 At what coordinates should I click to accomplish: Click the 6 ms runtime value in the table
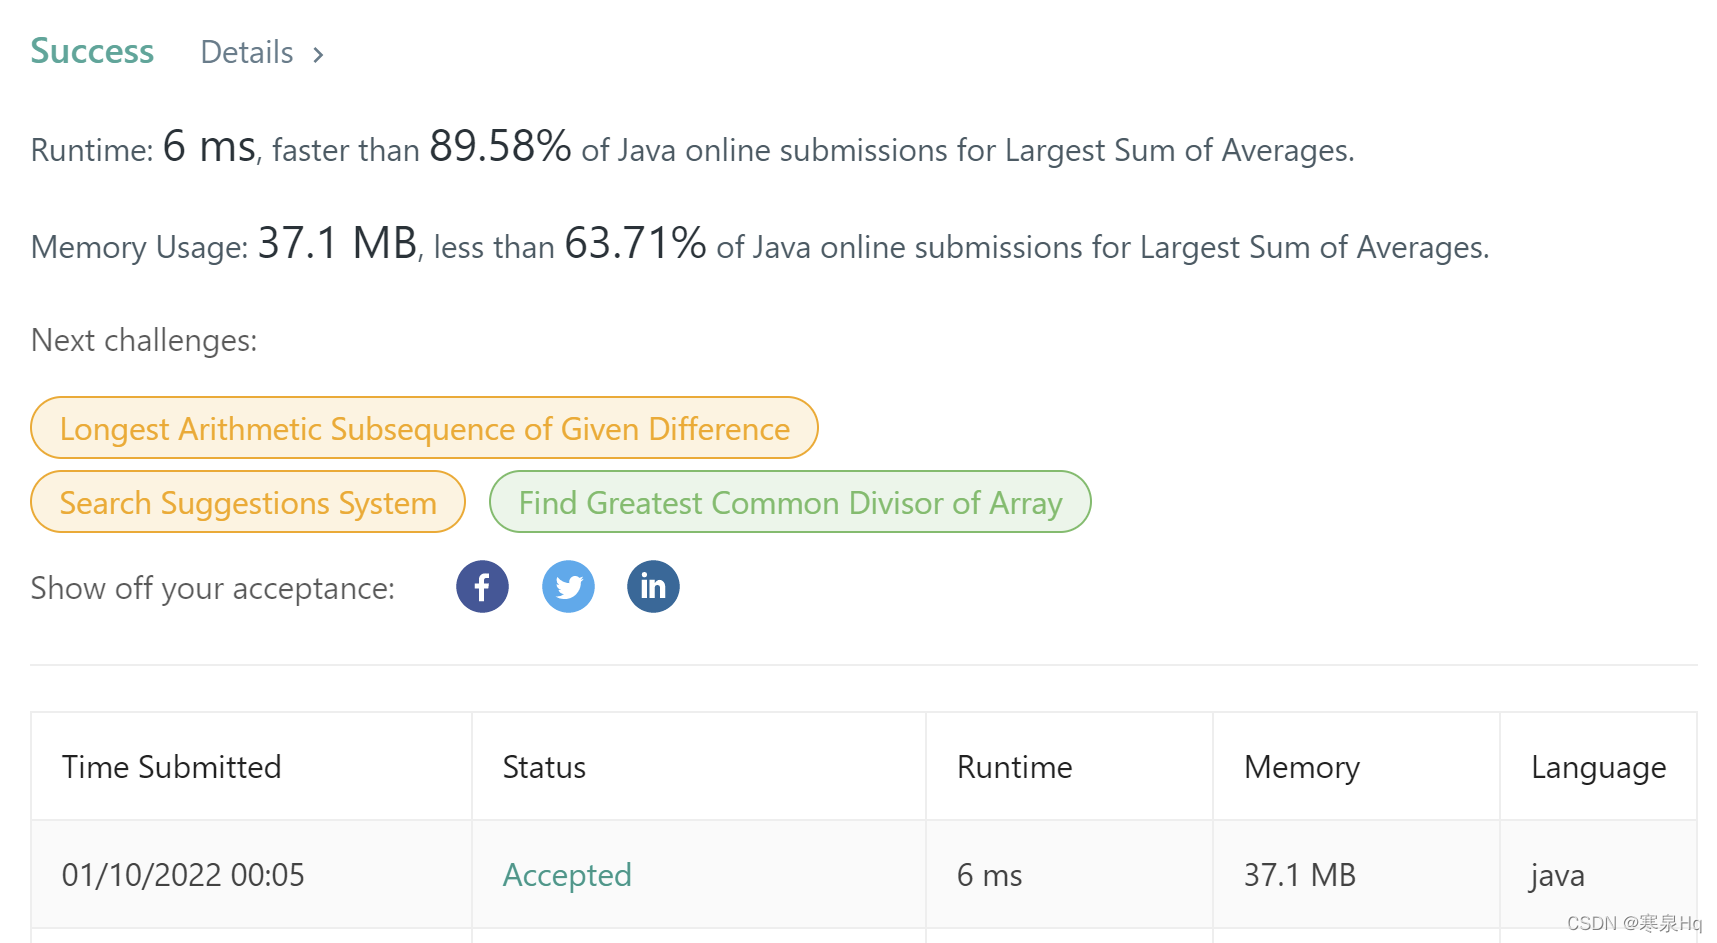tap(988, 874)
